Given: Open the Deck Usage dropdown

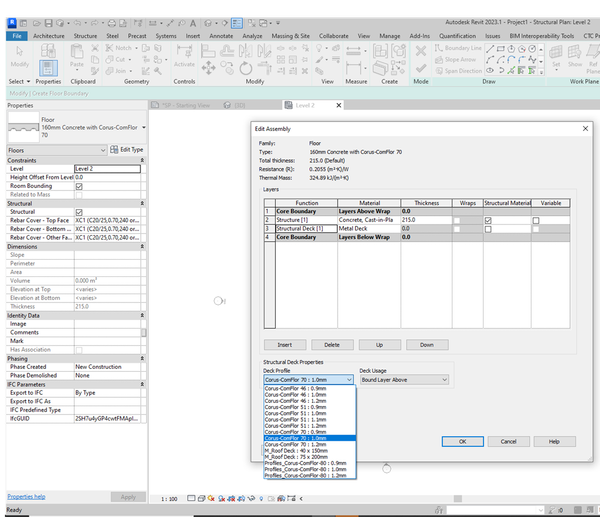Looking at the screenshot, I should pos(404,380).
